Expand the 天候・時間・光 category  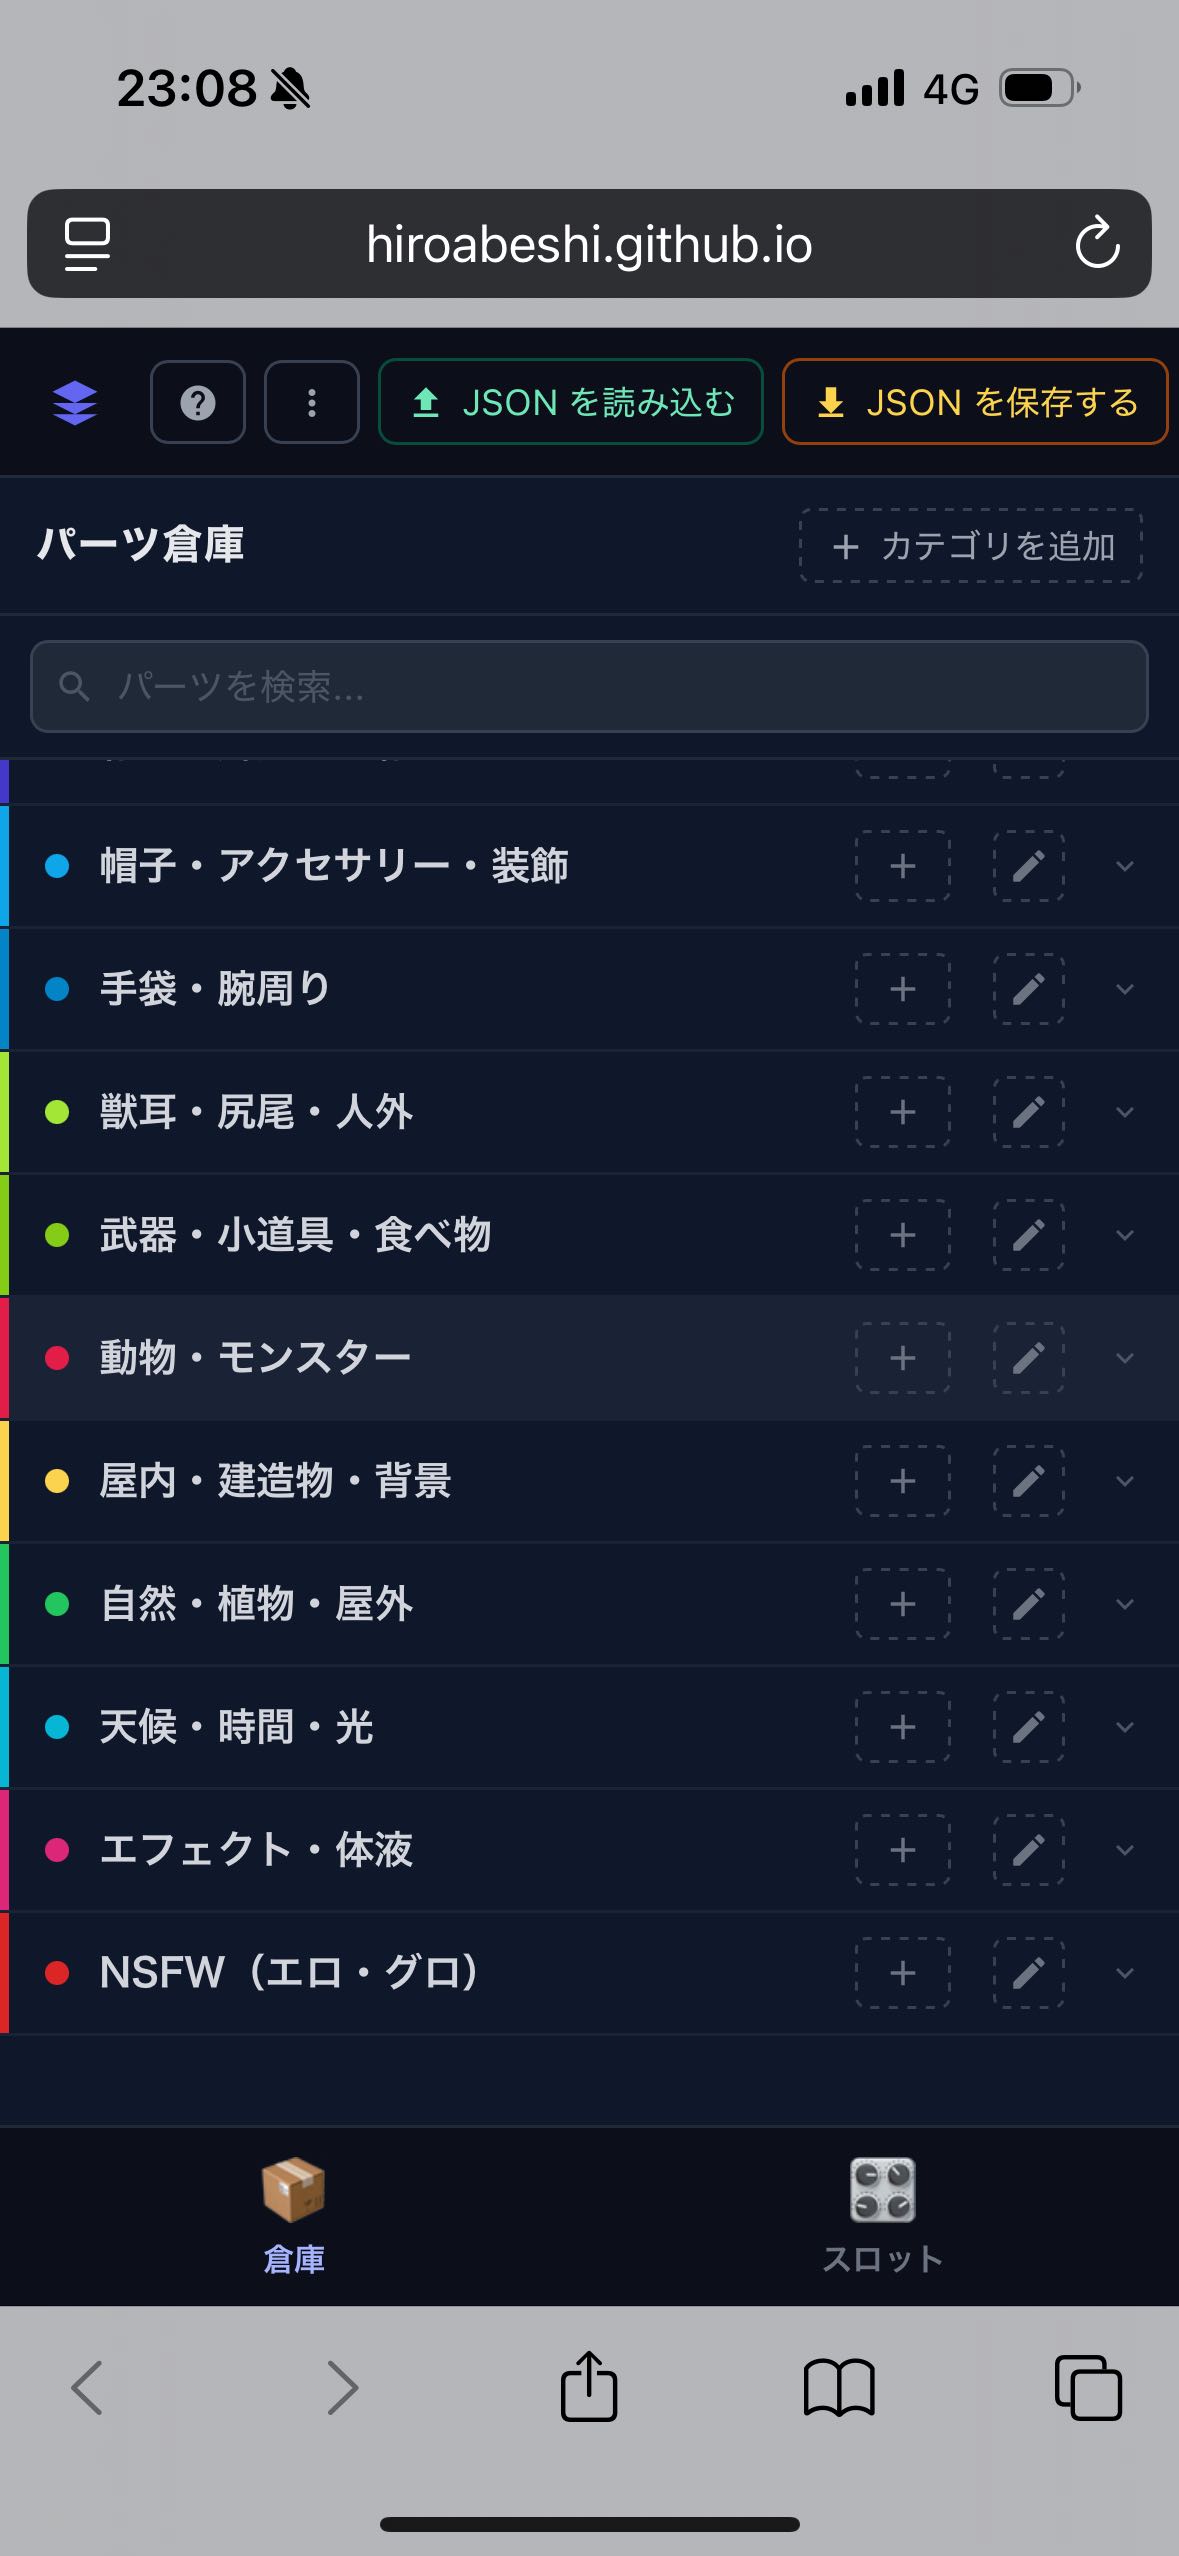click(x=1124, y=1727)
